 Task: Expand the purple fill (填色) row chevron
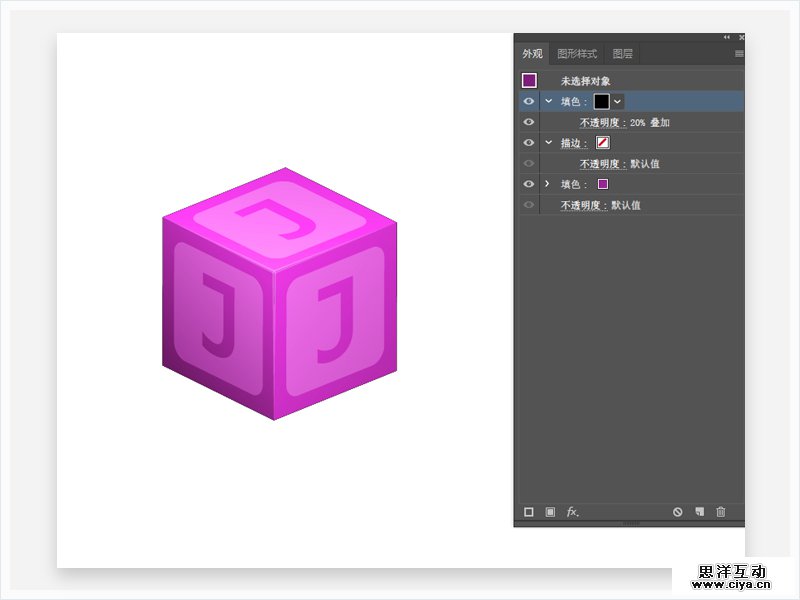coord(548,184)
